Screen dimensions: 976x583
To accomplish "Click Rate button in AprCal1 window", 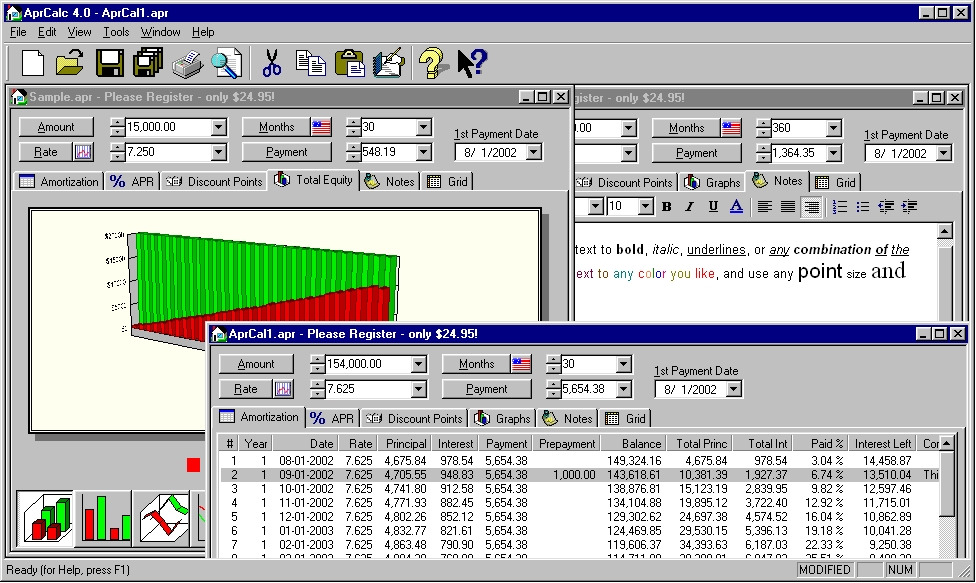I will (x=246, y=389).
